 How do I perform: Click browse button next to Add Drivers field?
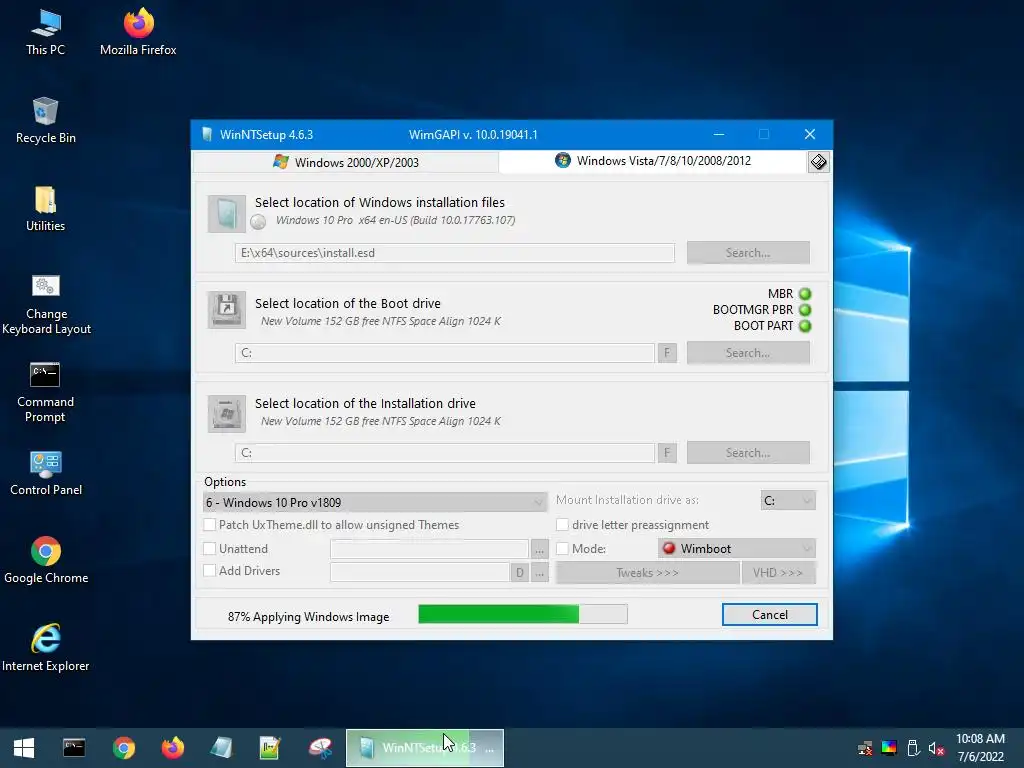coord(539,573)
